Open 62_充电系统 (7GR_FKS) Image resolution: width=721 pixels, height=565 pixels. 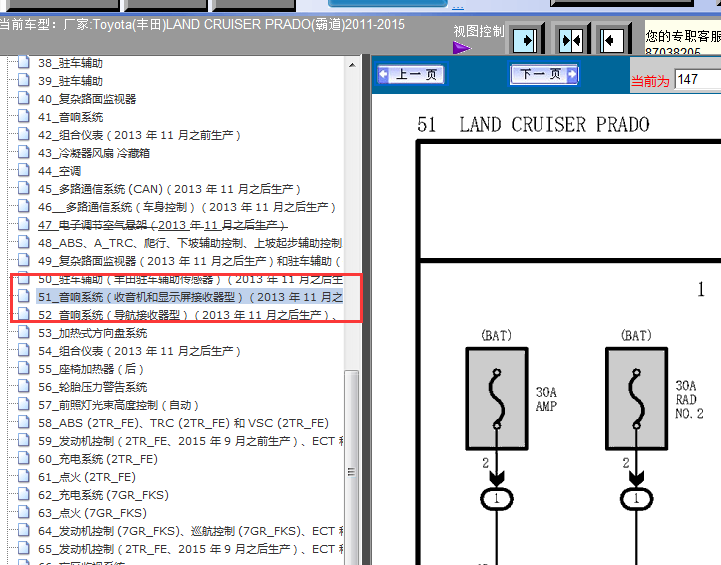coord(103,495)
